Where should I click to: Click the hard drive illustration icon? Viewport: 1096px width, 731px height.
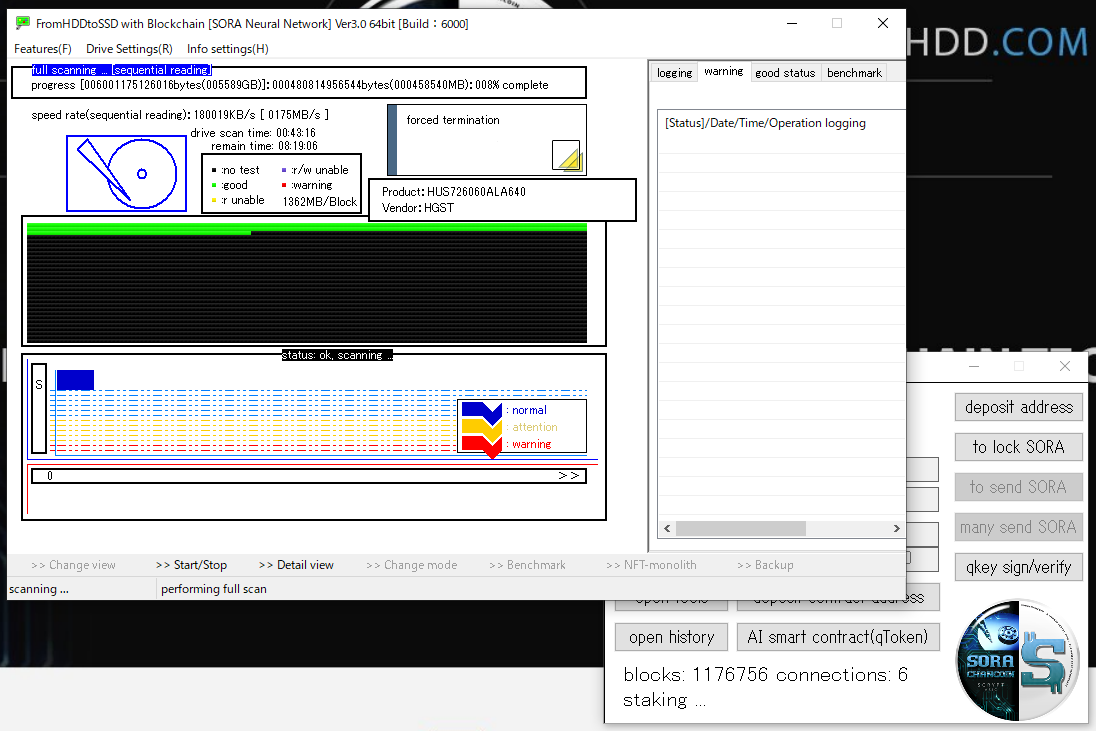[x=127, y=173]
